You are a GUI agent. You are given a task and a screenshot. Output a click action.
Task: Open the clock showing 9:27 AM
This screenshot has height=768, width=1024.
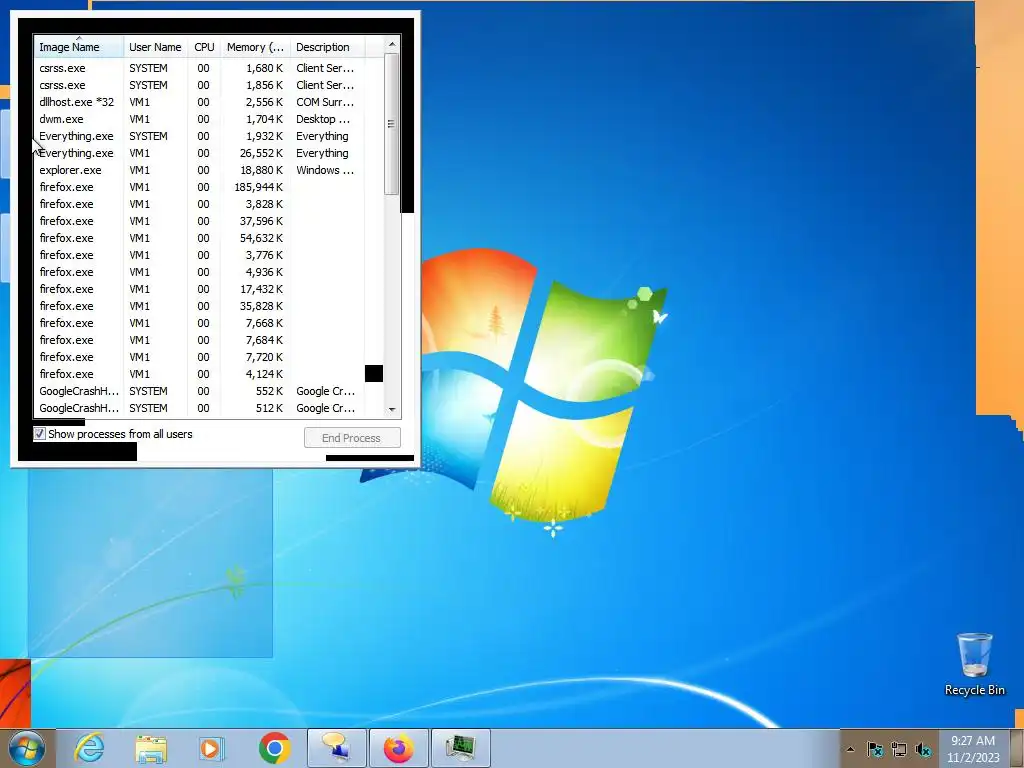973,749
